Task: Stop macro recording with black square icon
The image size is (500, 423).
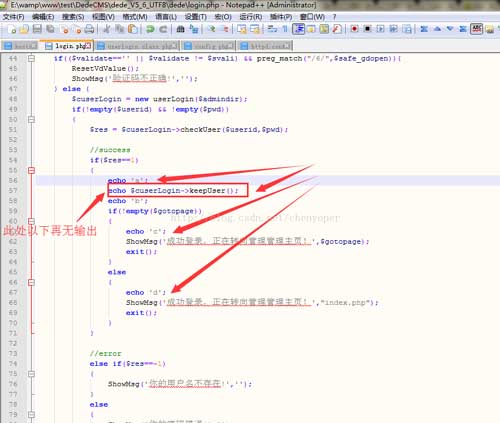Action: coord(367,29)
